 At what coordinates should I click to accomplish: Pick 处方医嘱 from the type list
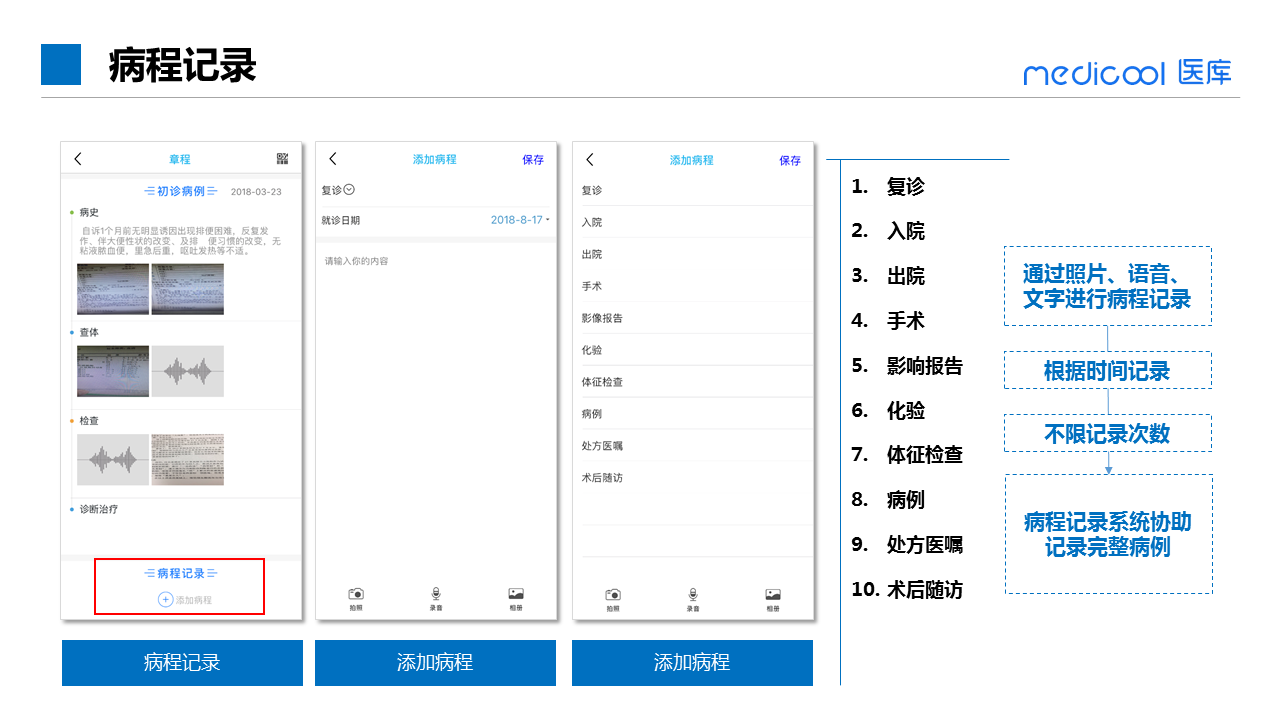(x=602, y=446)
